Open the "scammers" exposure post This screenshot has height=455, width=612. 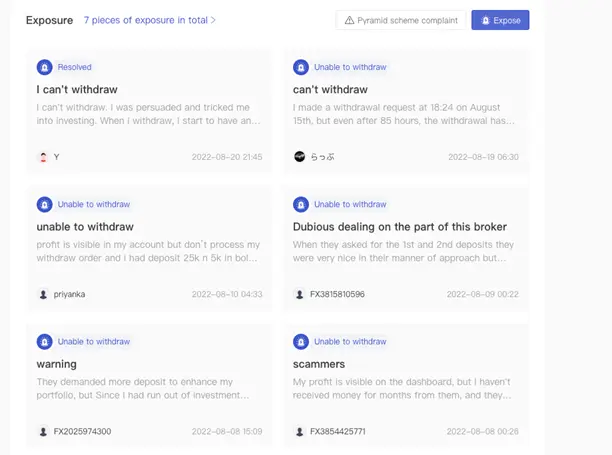(318, 364)
